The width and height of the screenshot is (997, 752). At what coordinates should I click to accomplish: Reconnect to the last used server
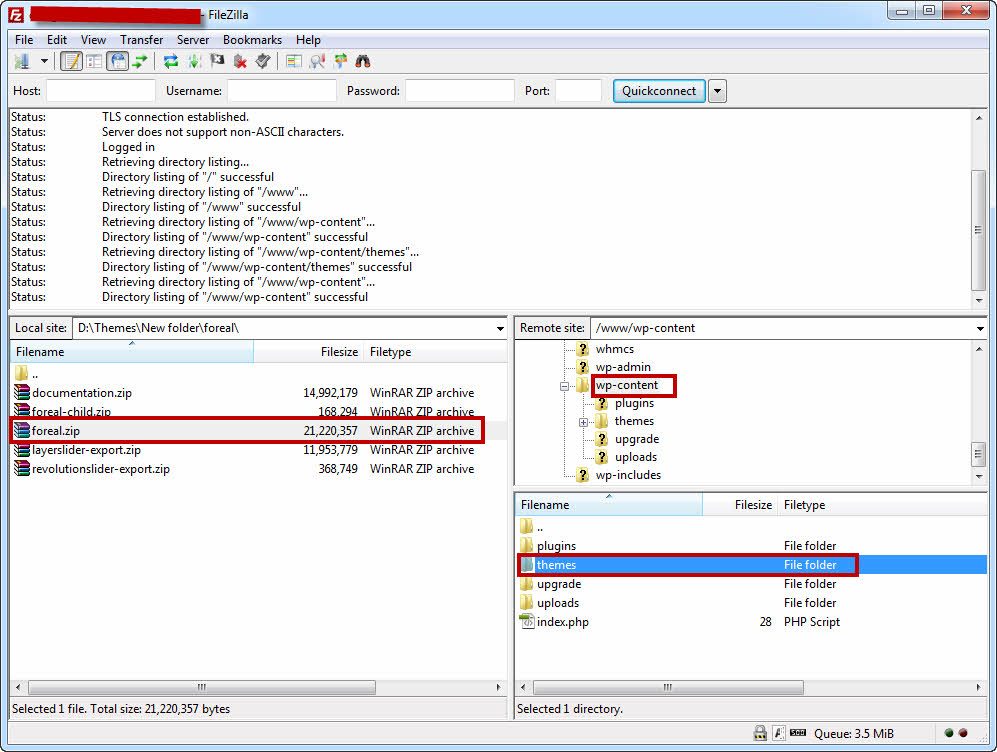(263, 61)
